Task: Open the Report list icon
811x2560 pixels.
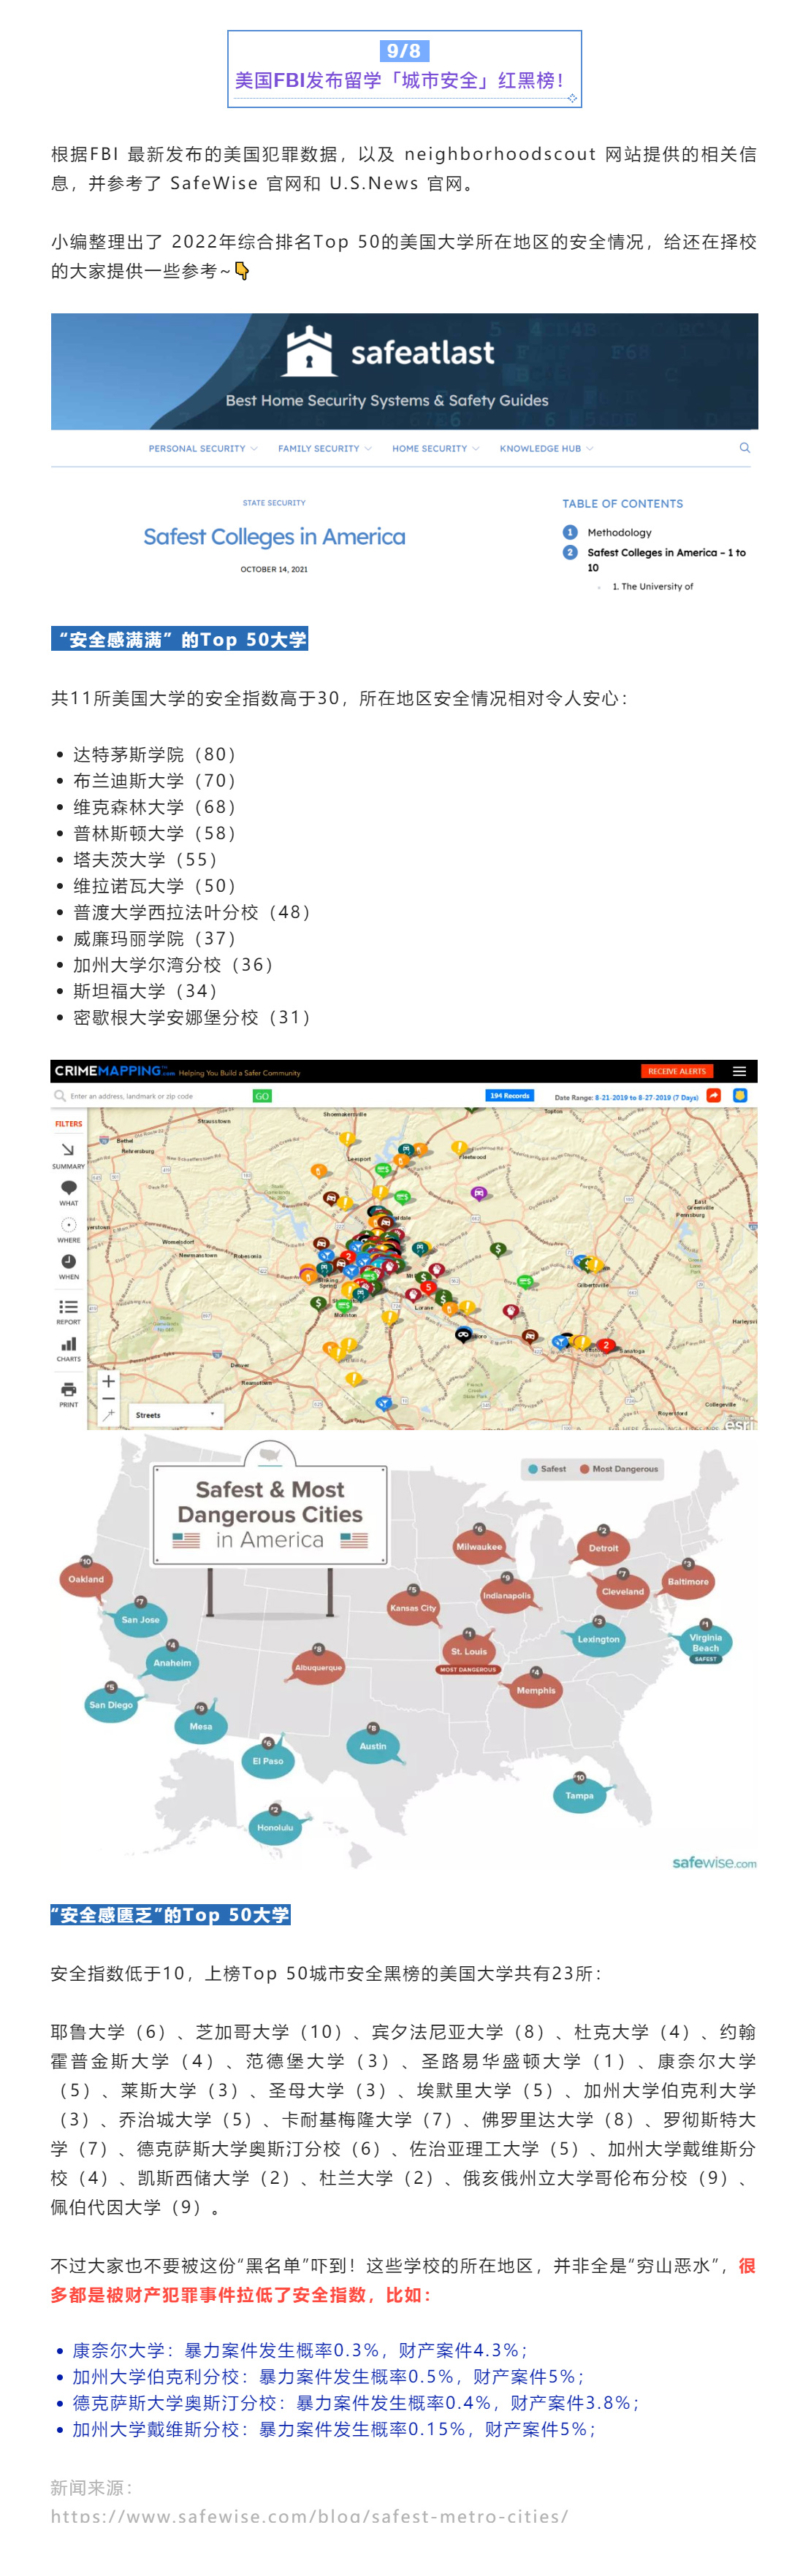Action: (x=68, y=1306)
